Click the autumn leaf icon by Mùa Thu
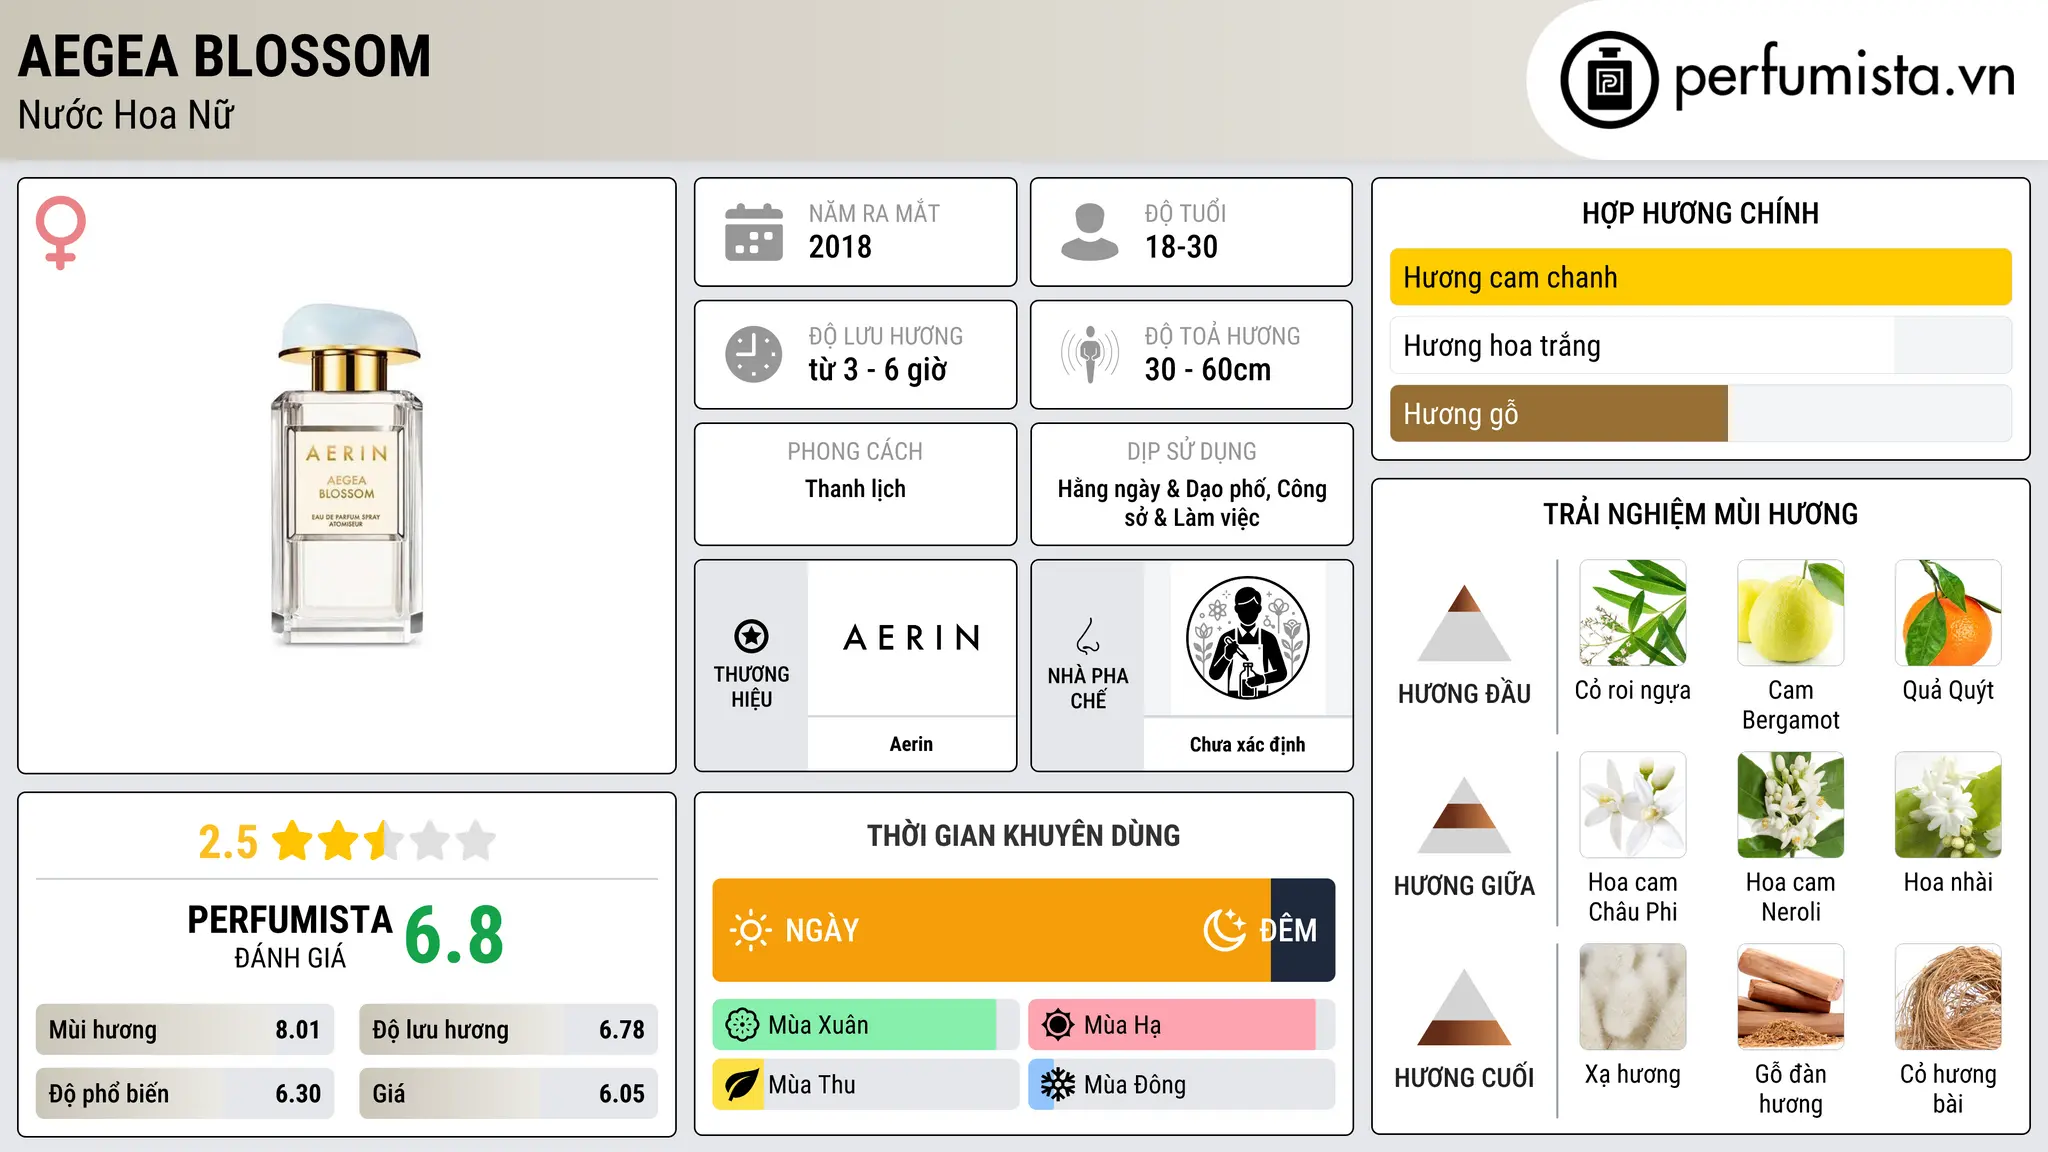 pyautogui.click(x=742, y=1085)
